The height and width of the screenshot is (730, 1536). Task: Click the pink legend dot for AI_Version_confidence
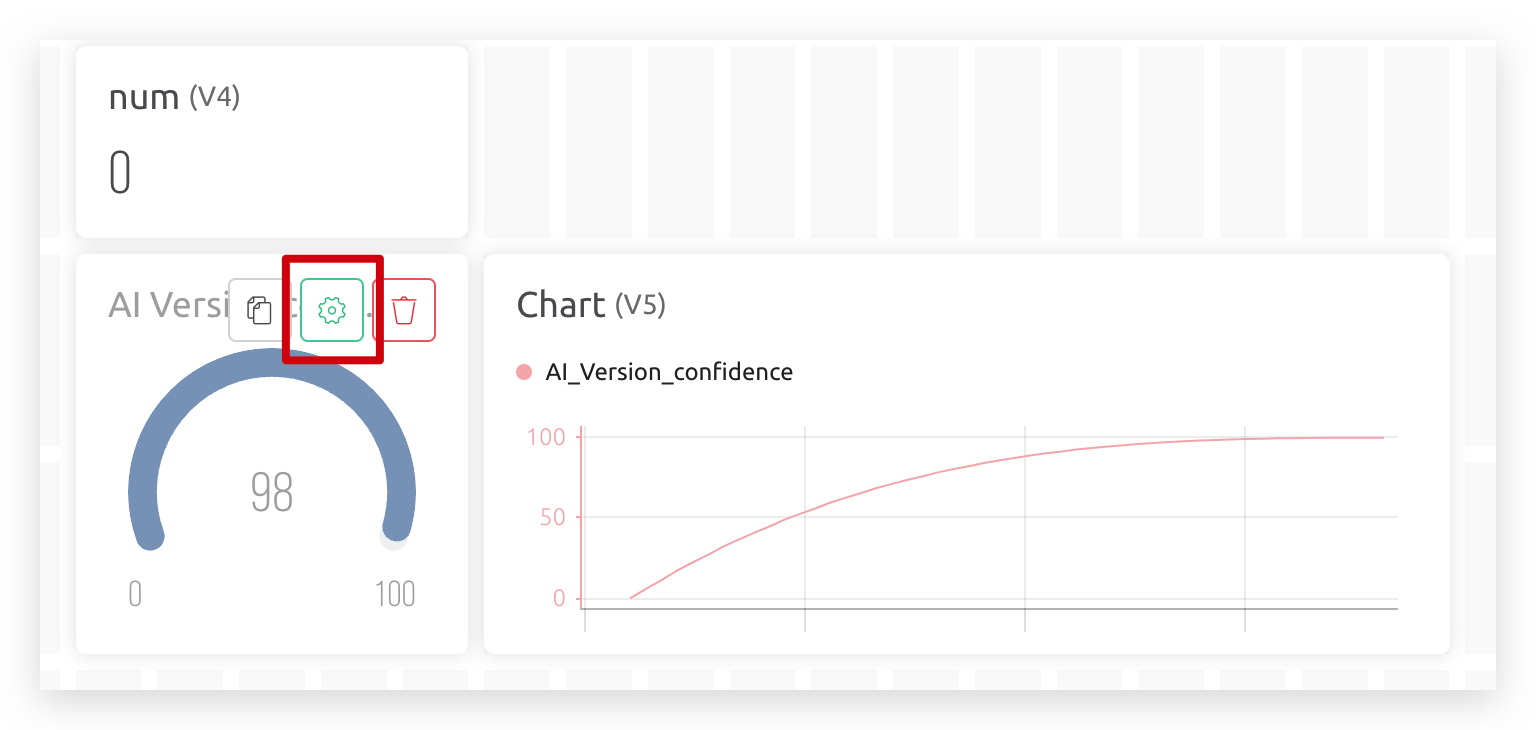coord(524,373)
